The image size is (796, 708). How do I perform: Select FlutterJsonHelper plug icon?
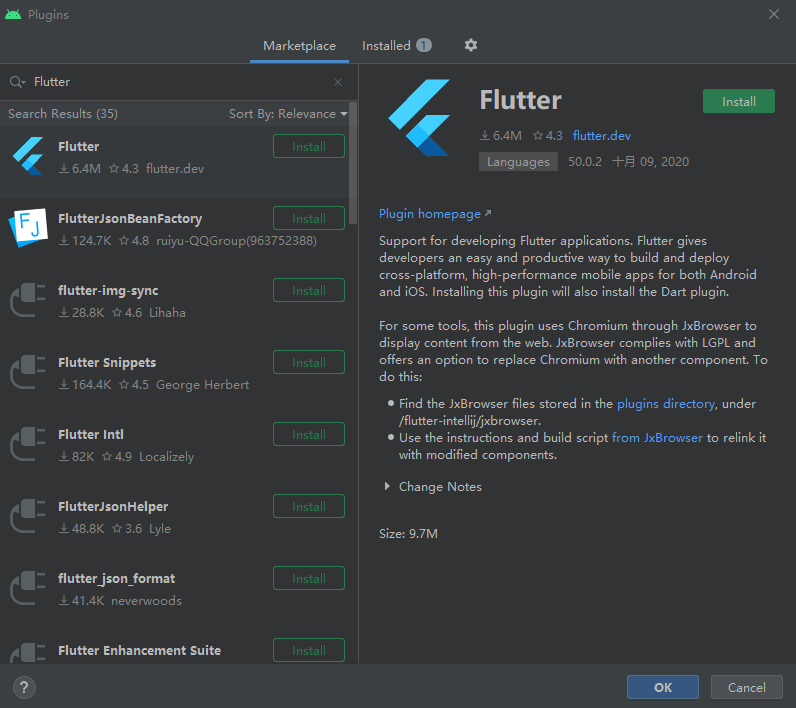pos(28,516)
